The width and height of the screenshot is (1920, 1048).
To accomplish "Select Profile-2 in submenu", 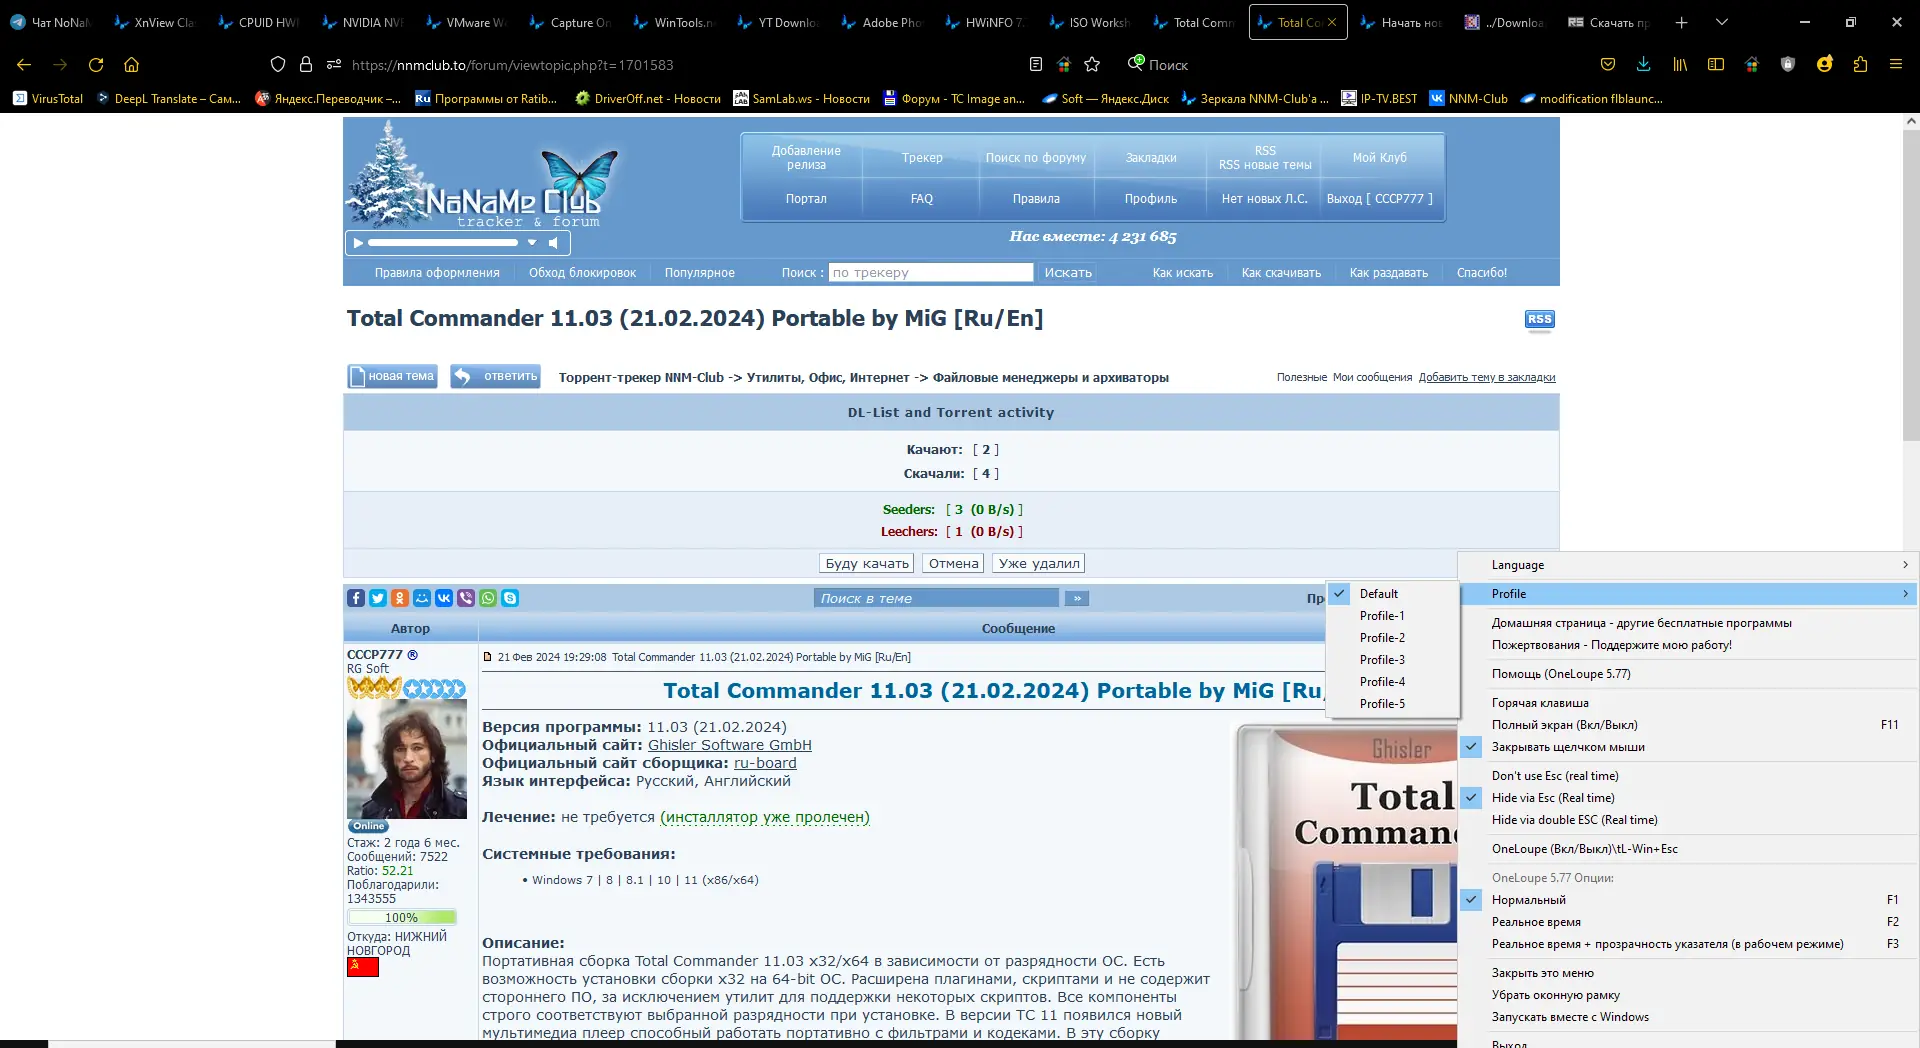I will [x=1392, y=638].
